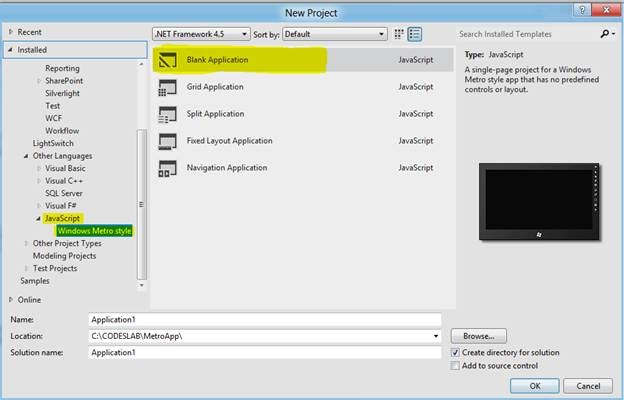
Task: Switch to medium icons view
Action: [399, 34]
